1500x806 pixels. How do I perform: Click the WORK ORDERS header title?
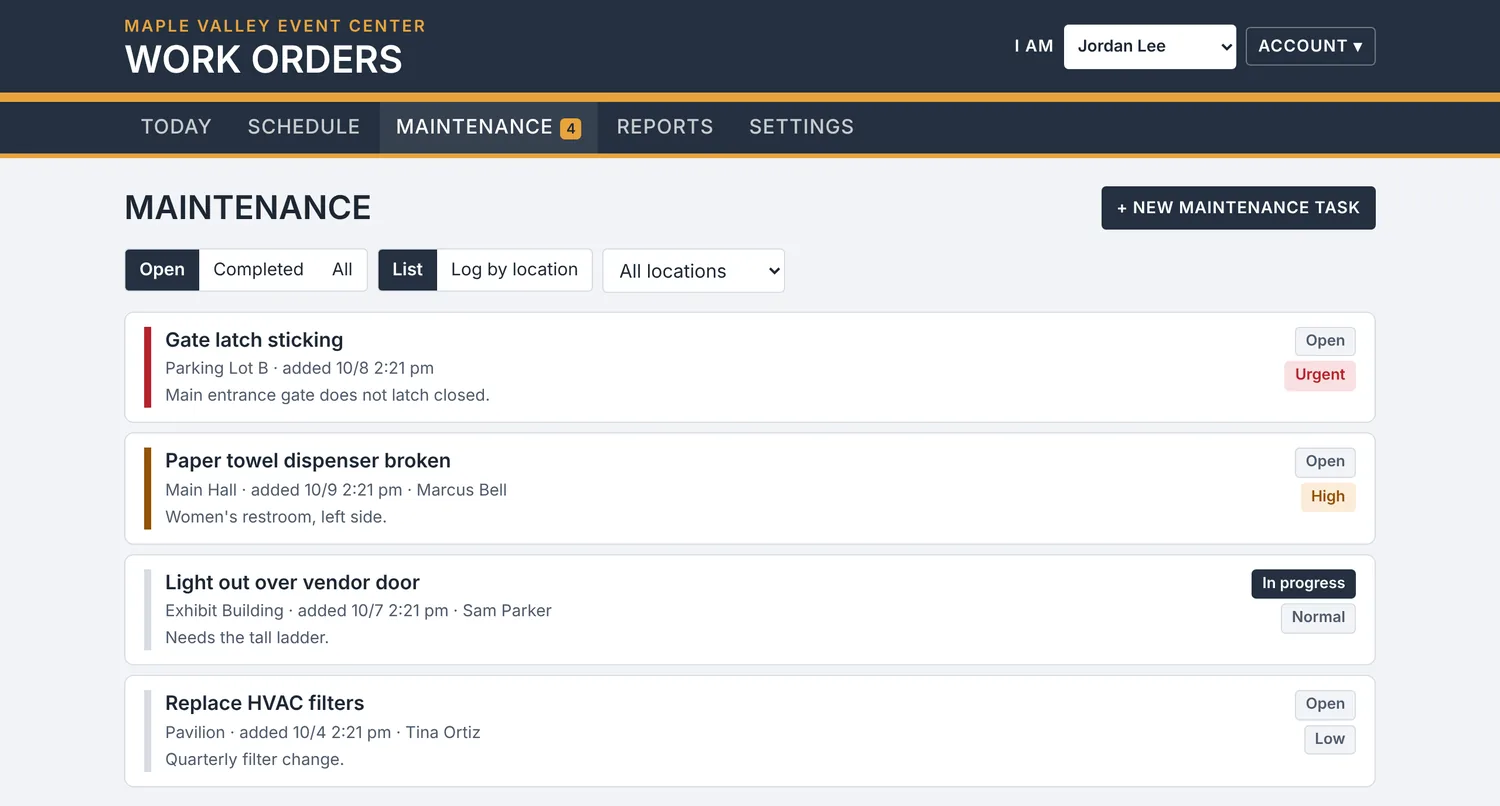(264, 60)
